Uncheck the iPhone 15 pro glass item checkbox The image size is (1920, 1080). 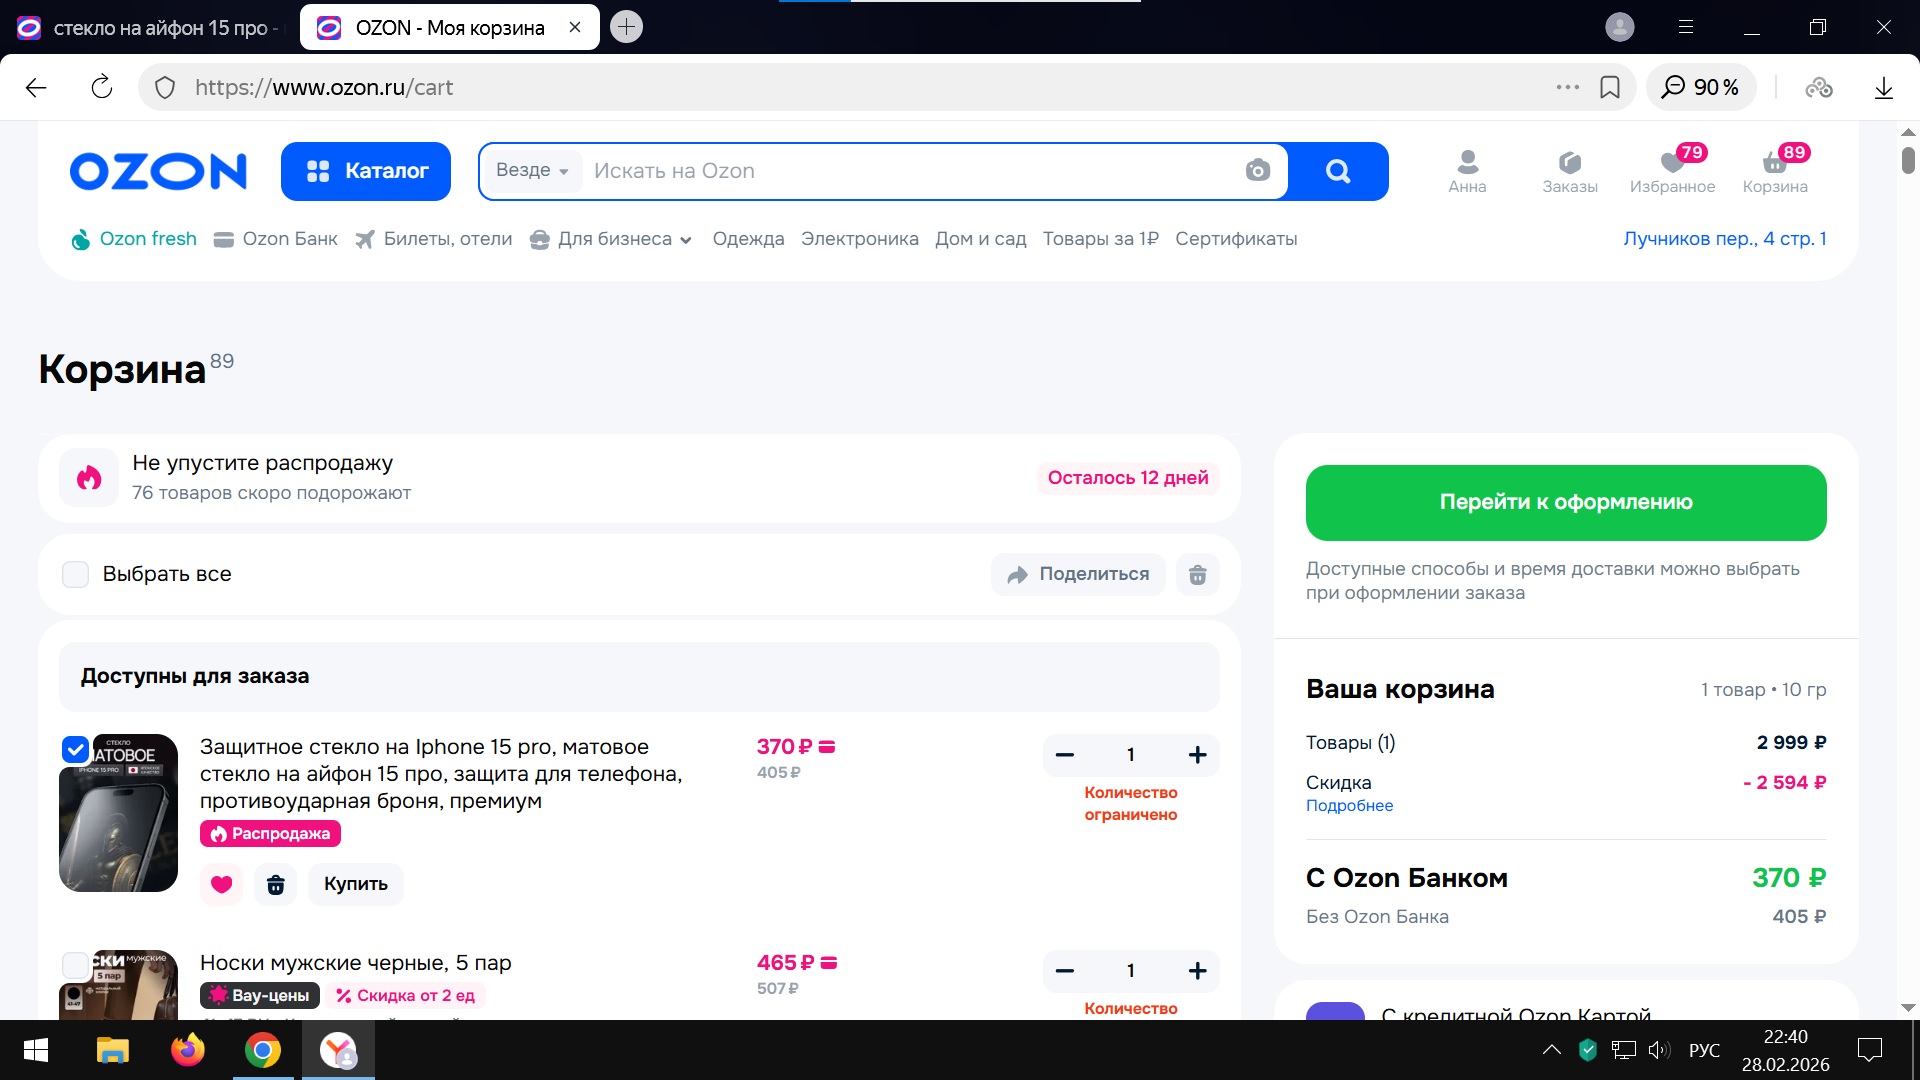point(76,749)
